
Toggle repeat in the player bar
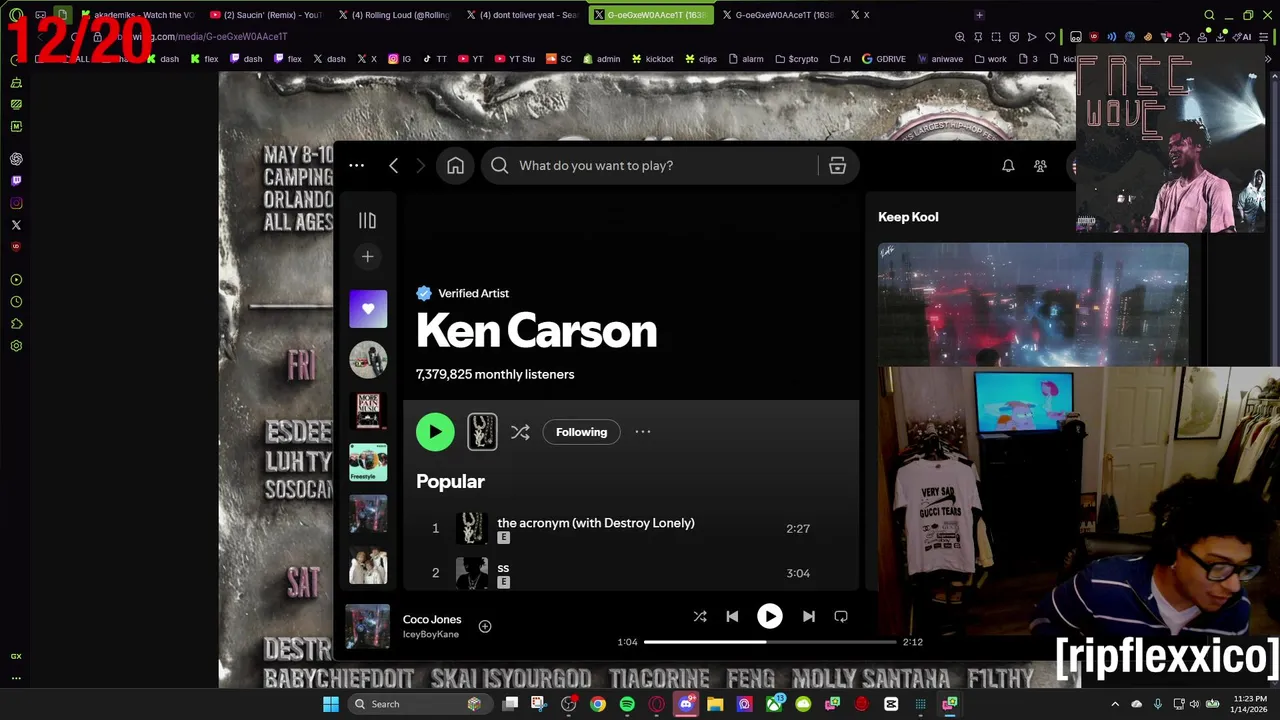[841, 617]
